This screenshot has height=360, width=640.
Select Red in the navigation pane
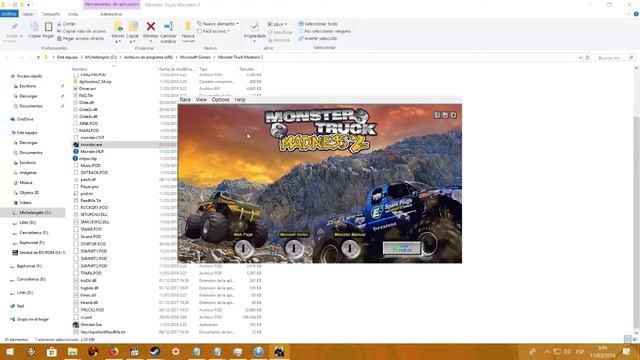pyautogui.click(x=20, y=306)
